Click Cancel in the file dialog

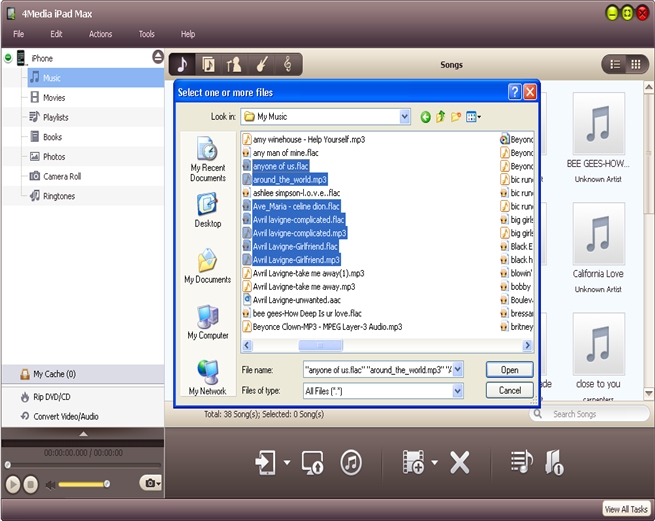510,390
